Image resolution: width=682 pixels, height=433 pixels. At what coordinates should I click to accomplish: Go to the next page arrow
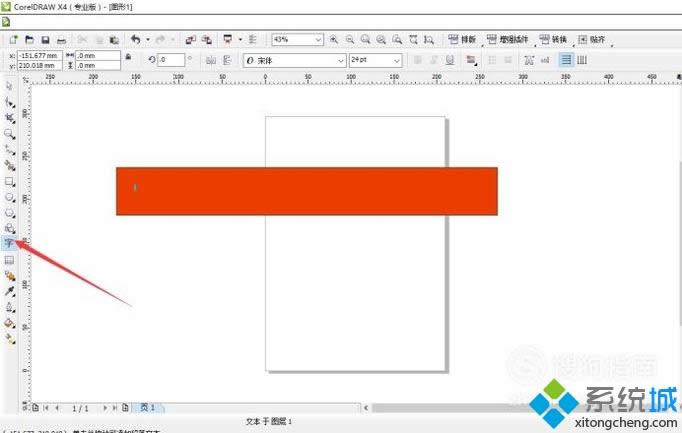click(104, 408)
